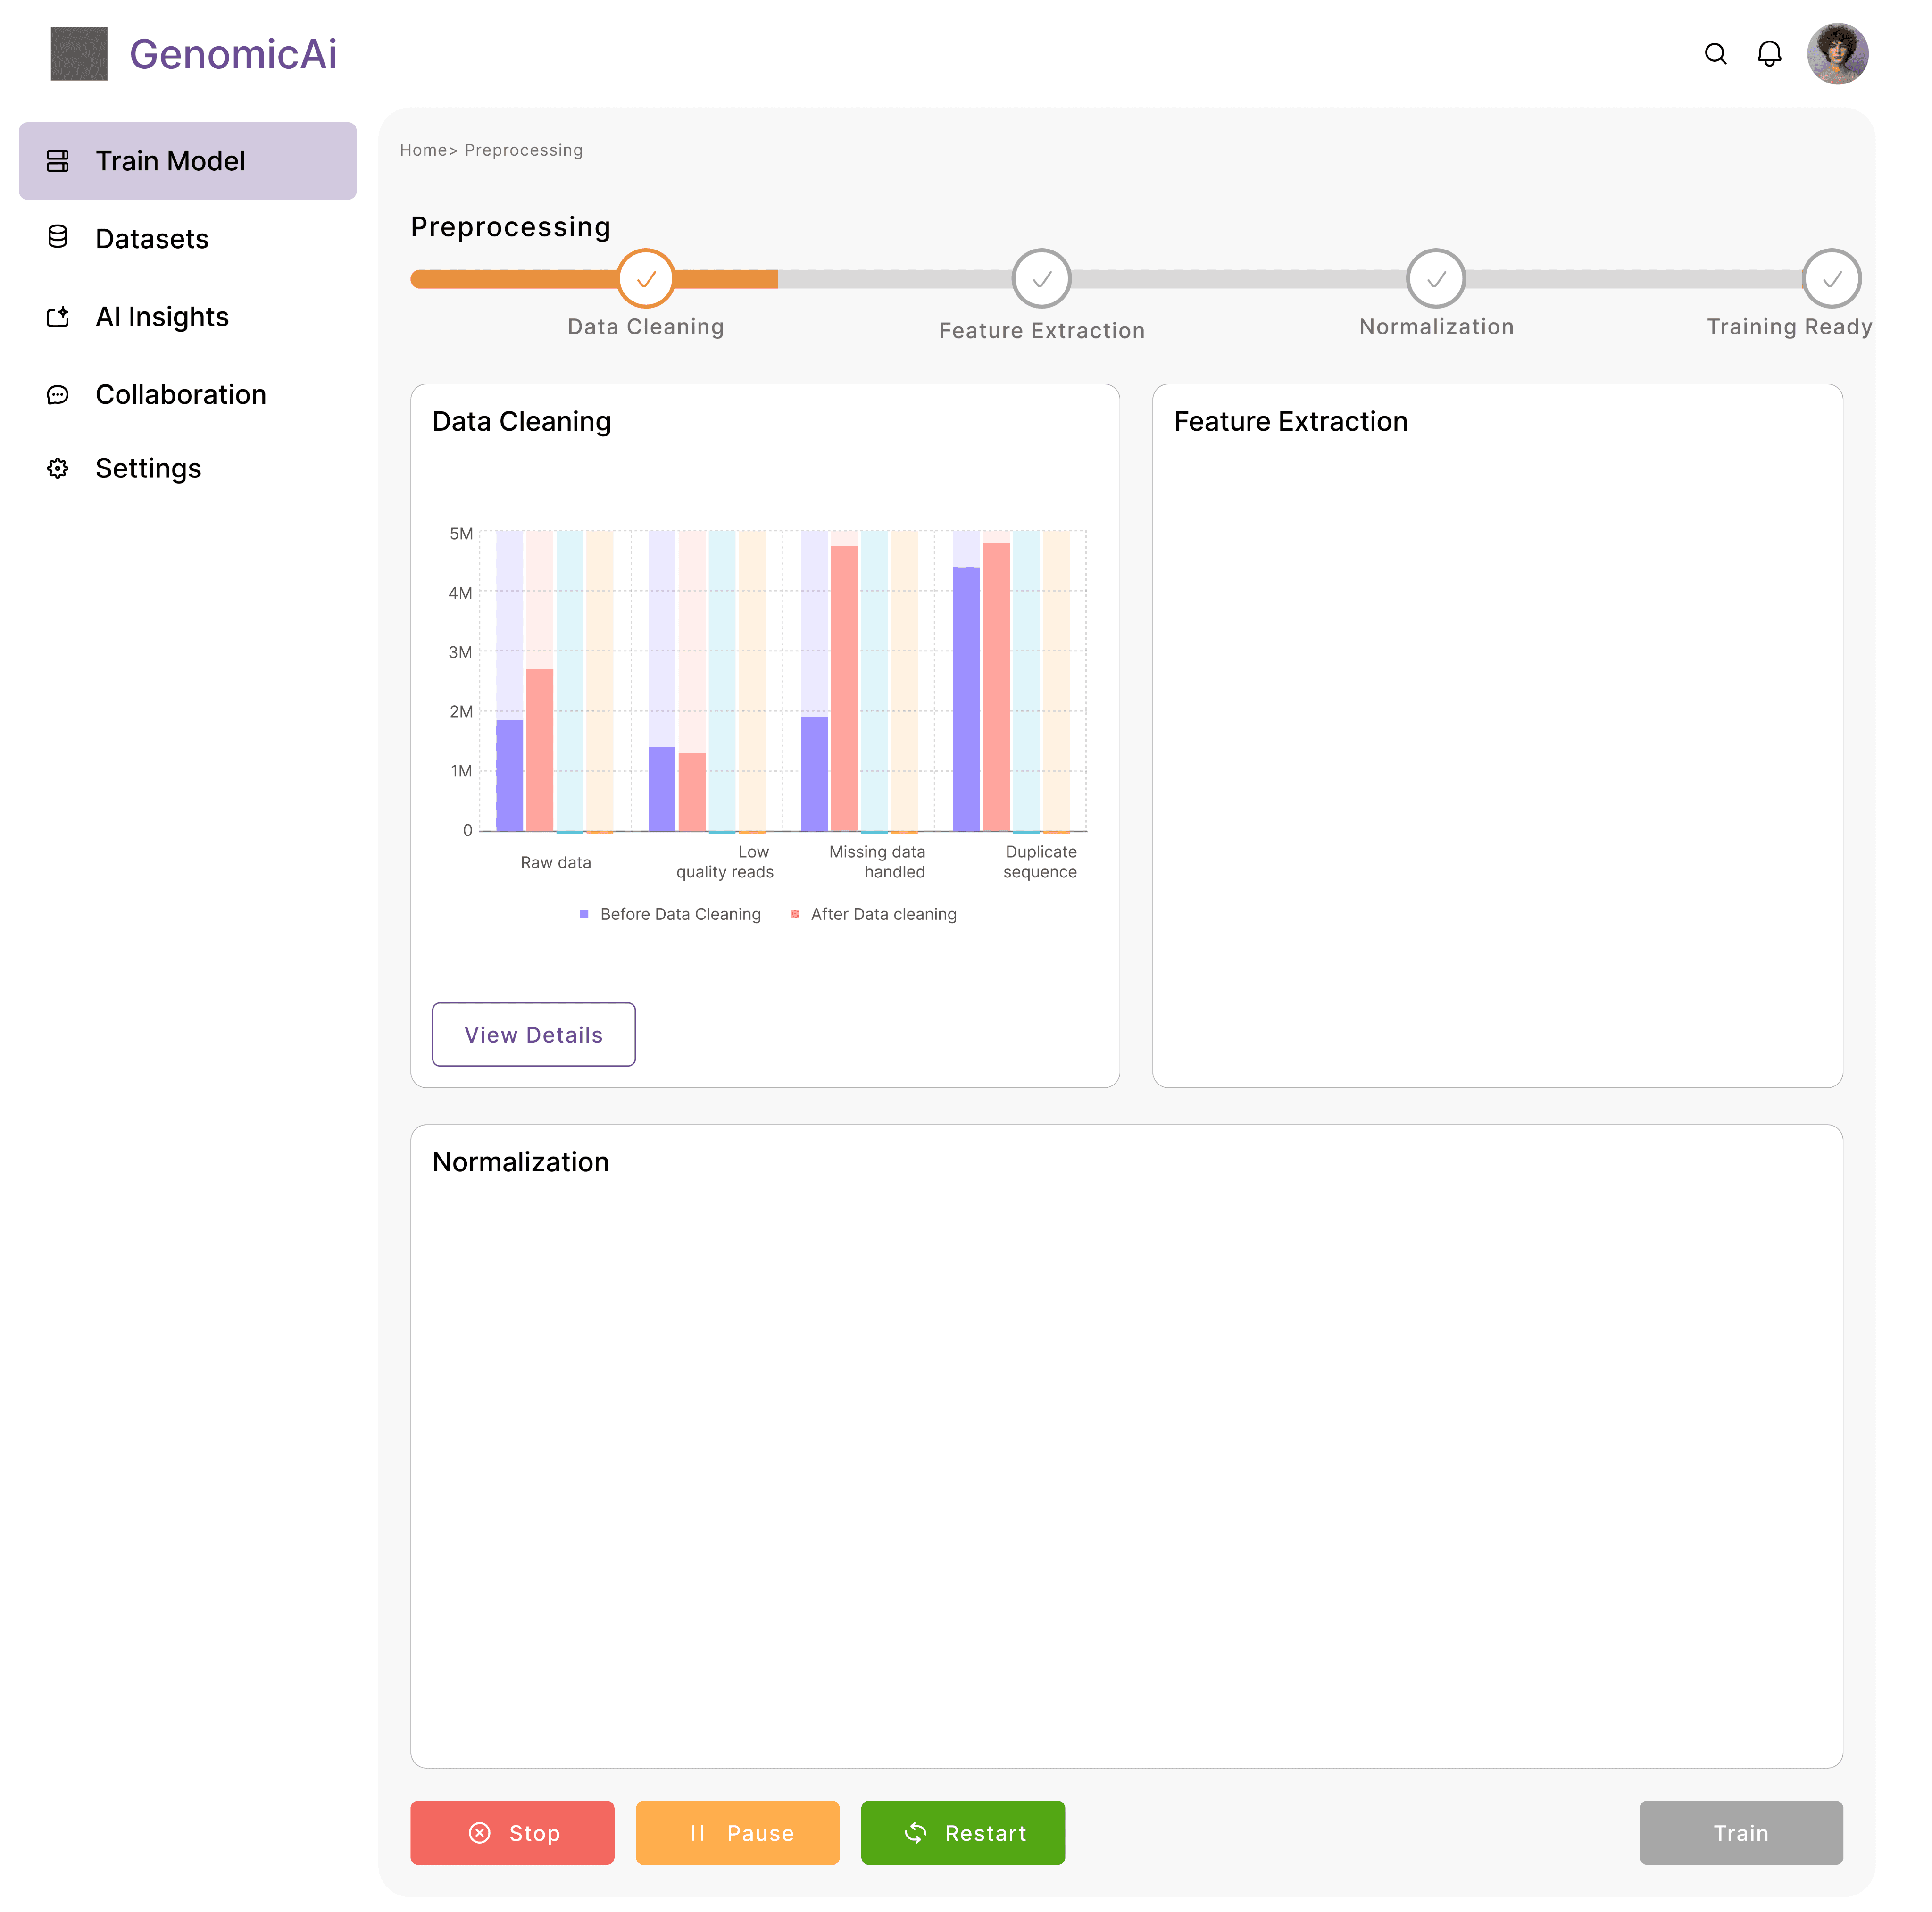Click the Collaboration chat bubble icon
This screenshot has width=1932, height=1912.
click(58, 395)
